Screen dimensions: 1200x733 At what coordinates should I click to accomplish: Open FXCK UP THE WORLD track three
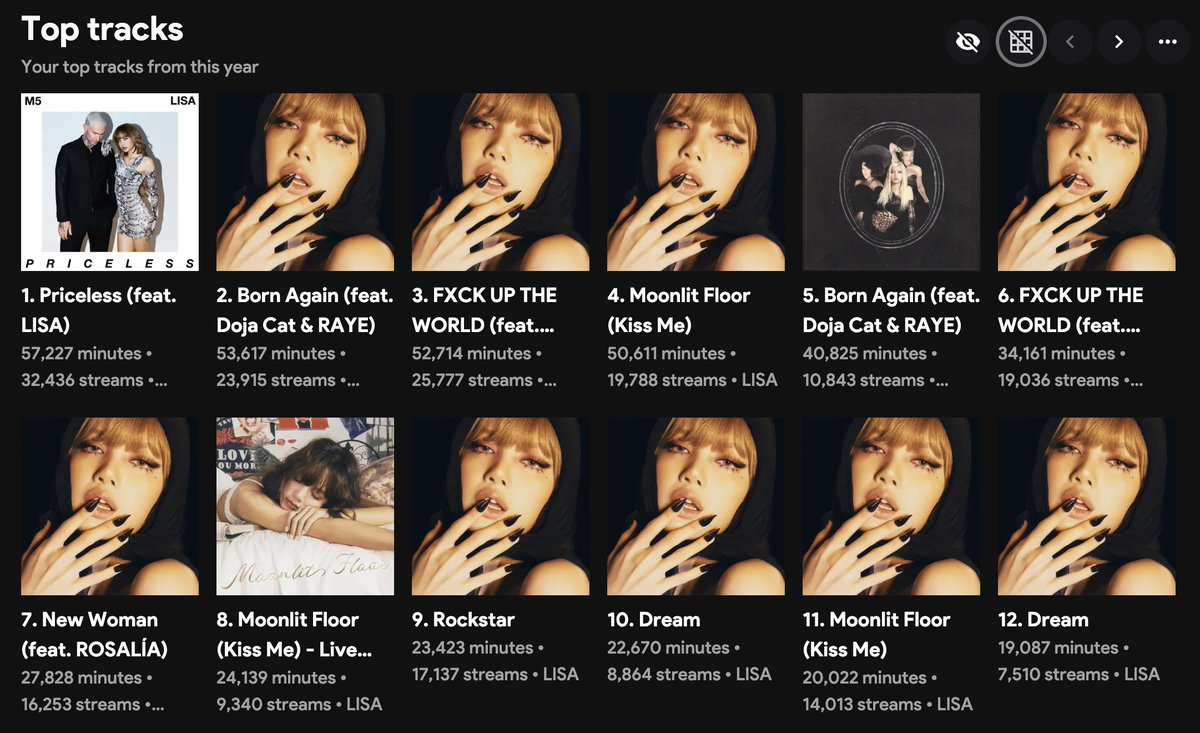(x=487, y=310)
